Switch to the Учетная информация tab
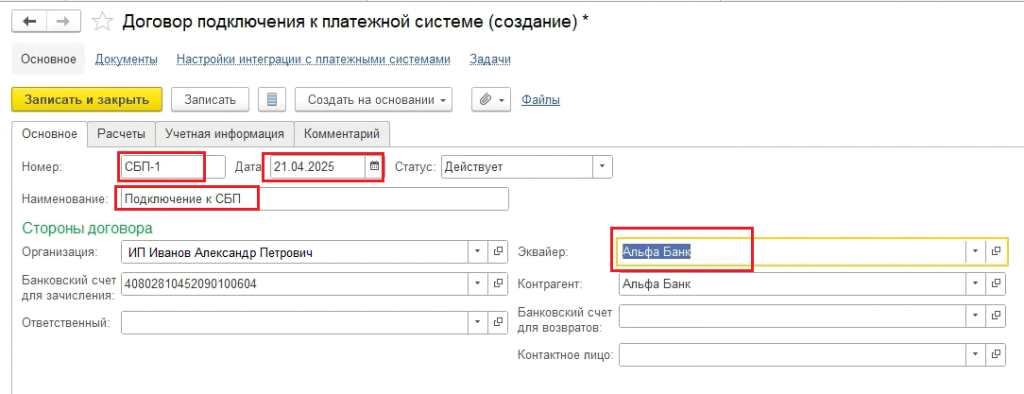1024x394 pixels. pos(224,133)
